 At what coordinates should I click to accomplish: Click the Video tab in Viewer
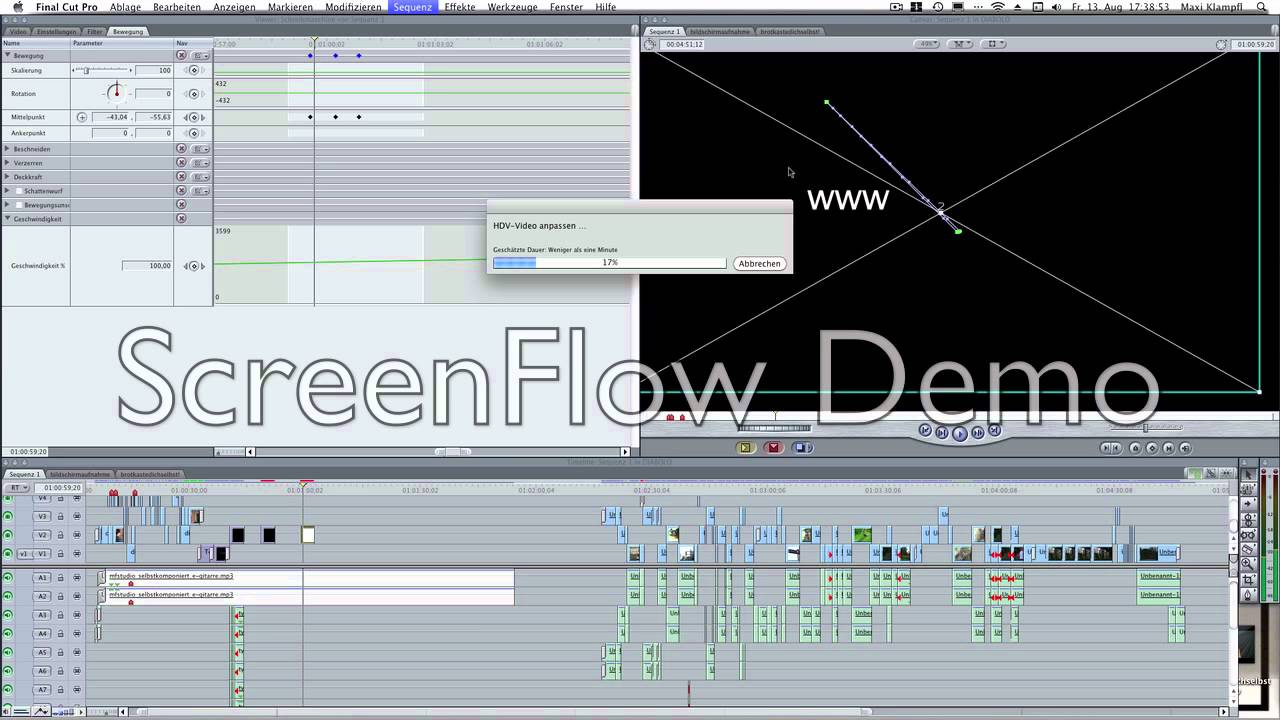pos(18,31)
